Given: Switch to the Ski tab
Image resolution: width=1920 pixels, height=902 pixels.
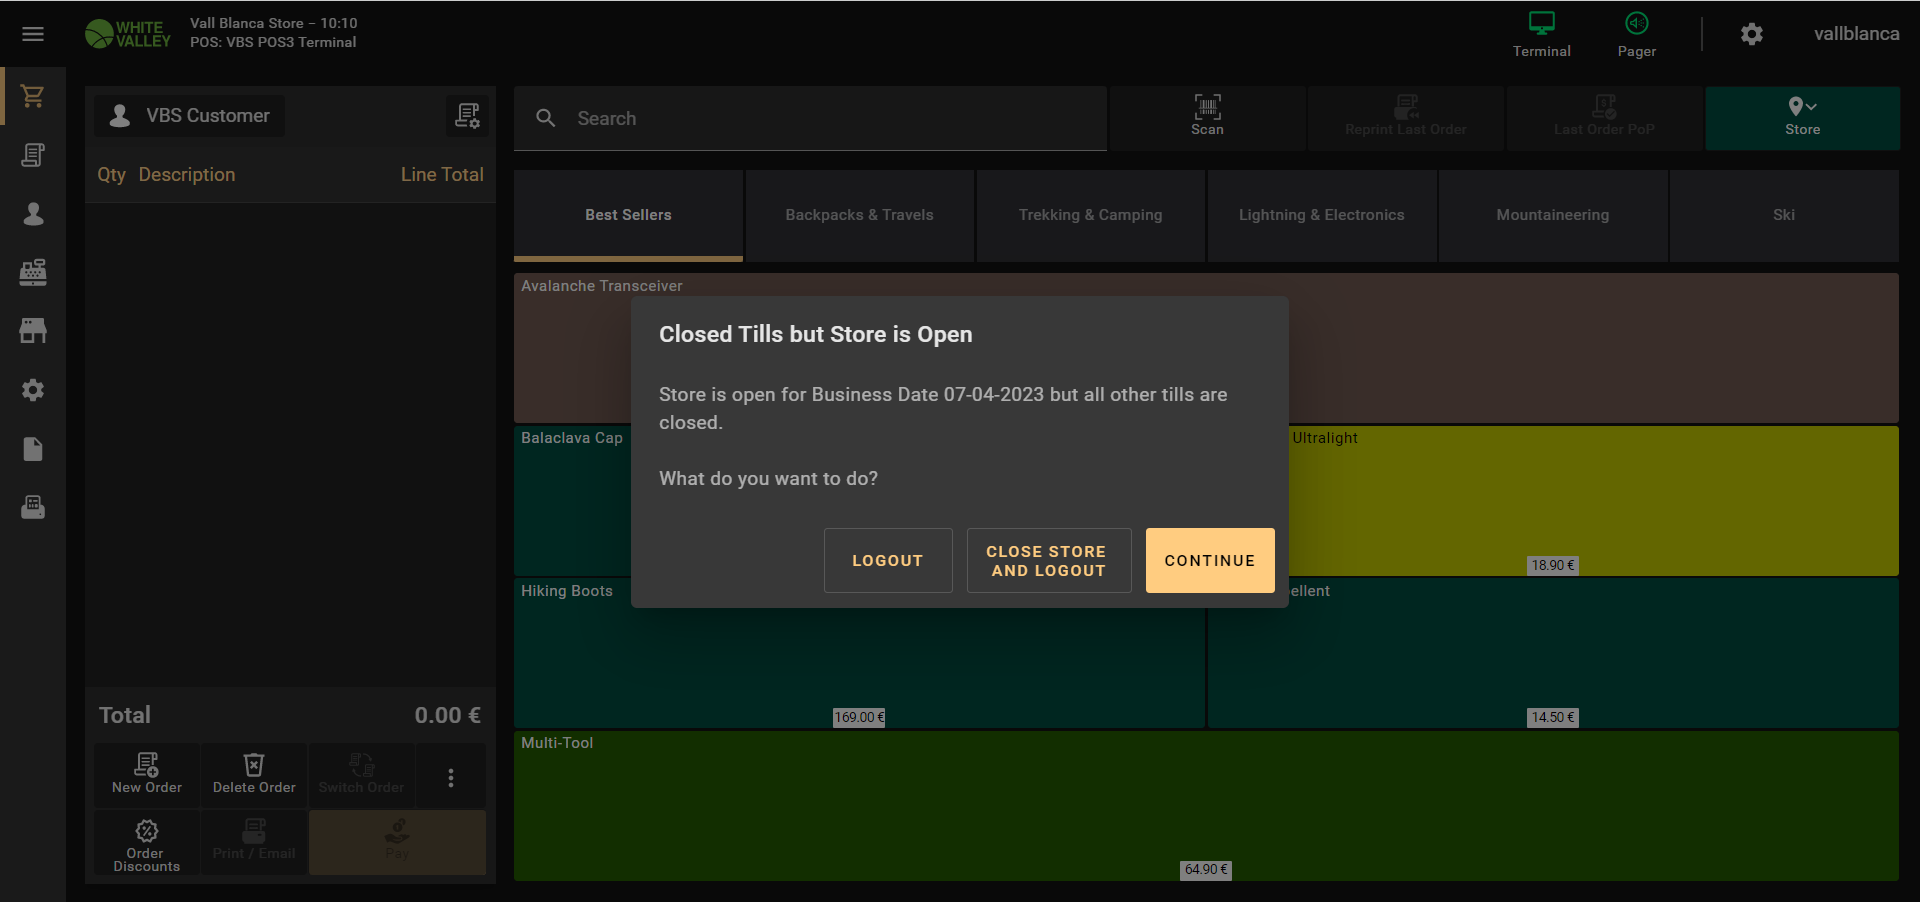Looking at the screenshot, I should (x=1784, y=215).
